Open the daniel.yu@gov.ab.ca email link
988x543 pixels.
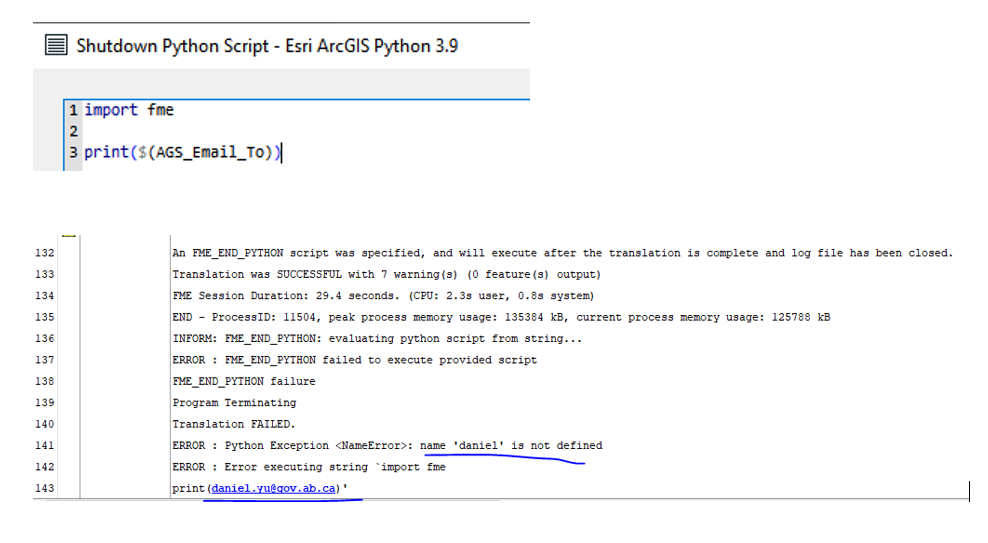pyautogui.click(x=273, y=488)
